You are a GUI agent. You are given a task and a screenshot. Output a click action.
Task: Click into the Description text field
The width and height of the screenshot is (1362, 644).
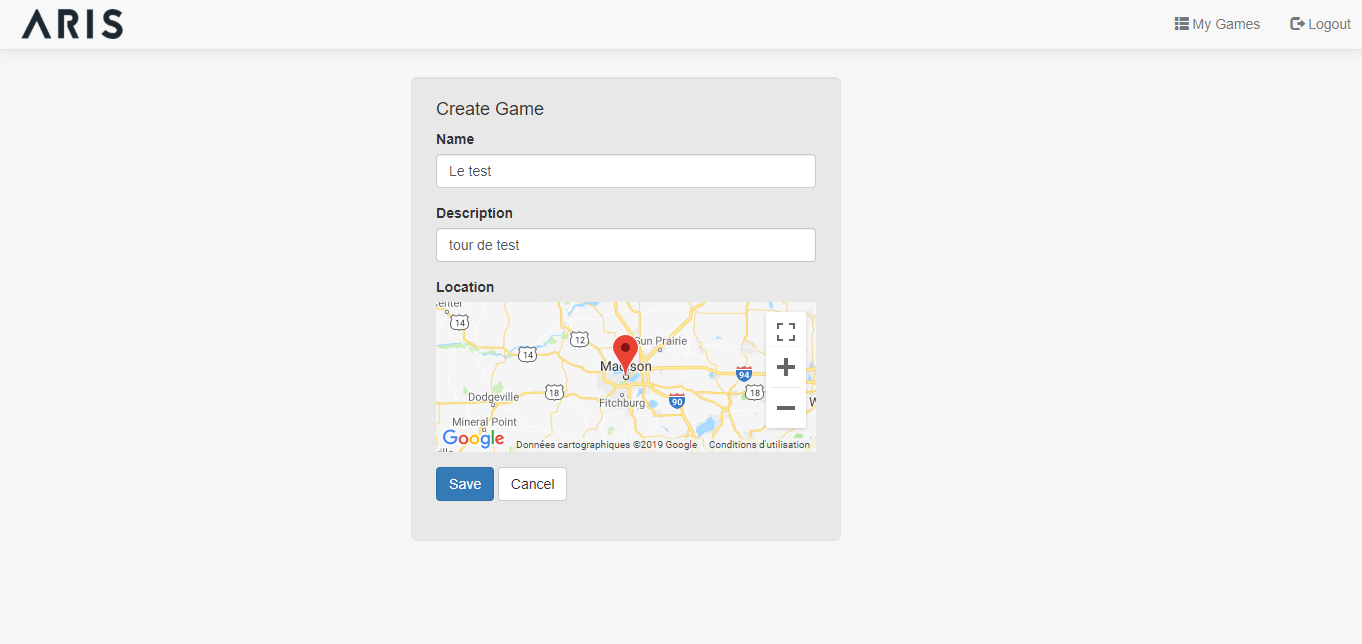625,245
